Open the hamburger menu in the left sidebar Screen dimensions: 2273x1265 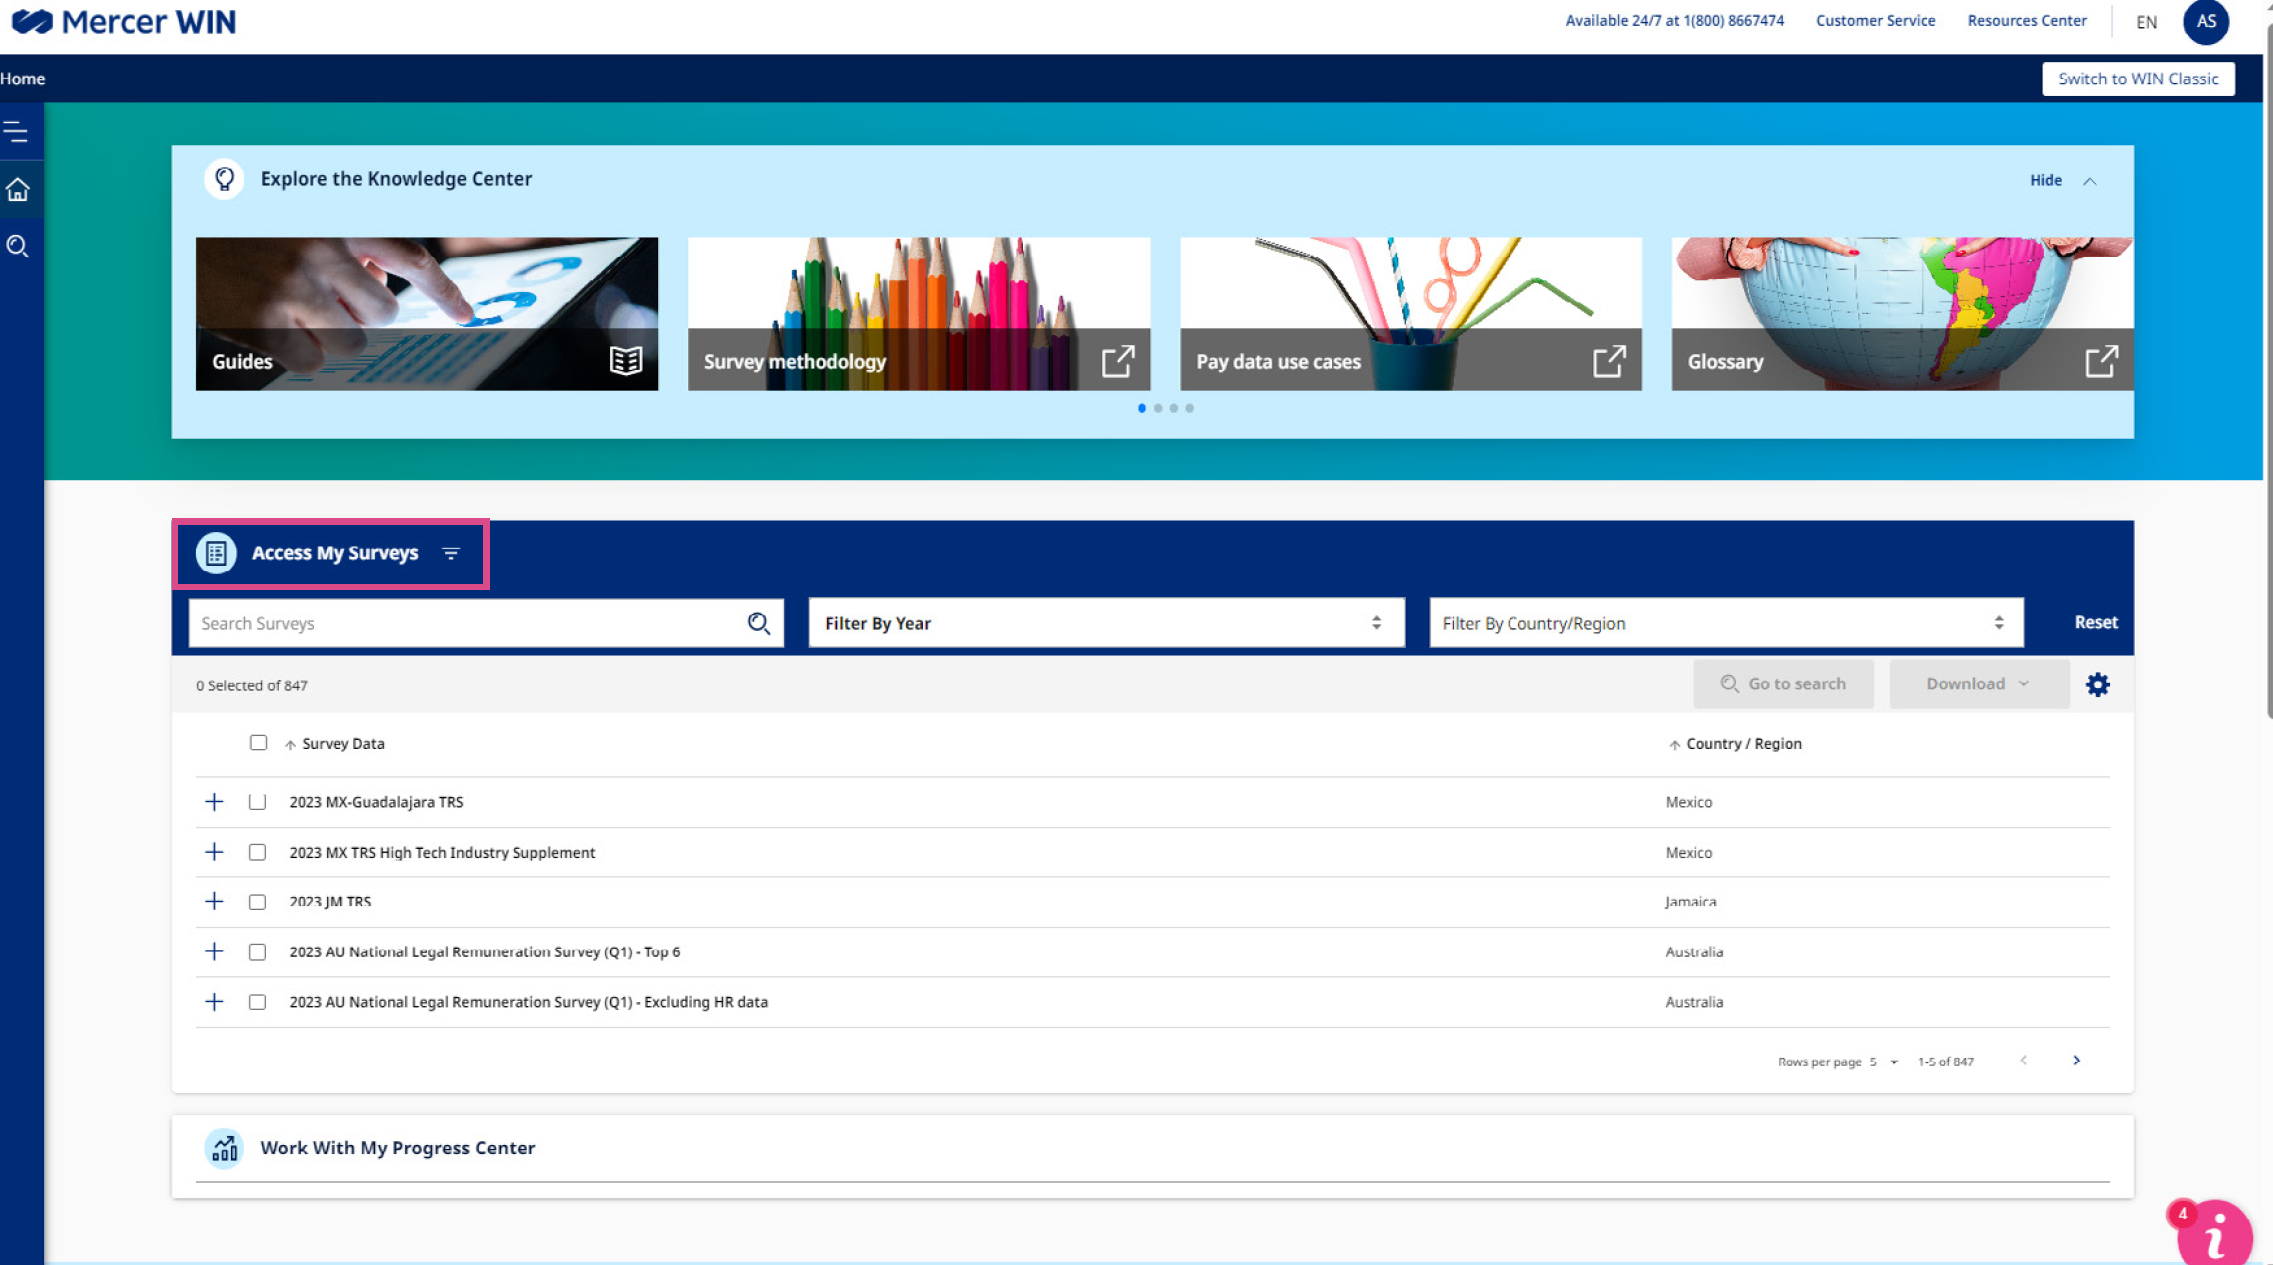pos(18,130)
